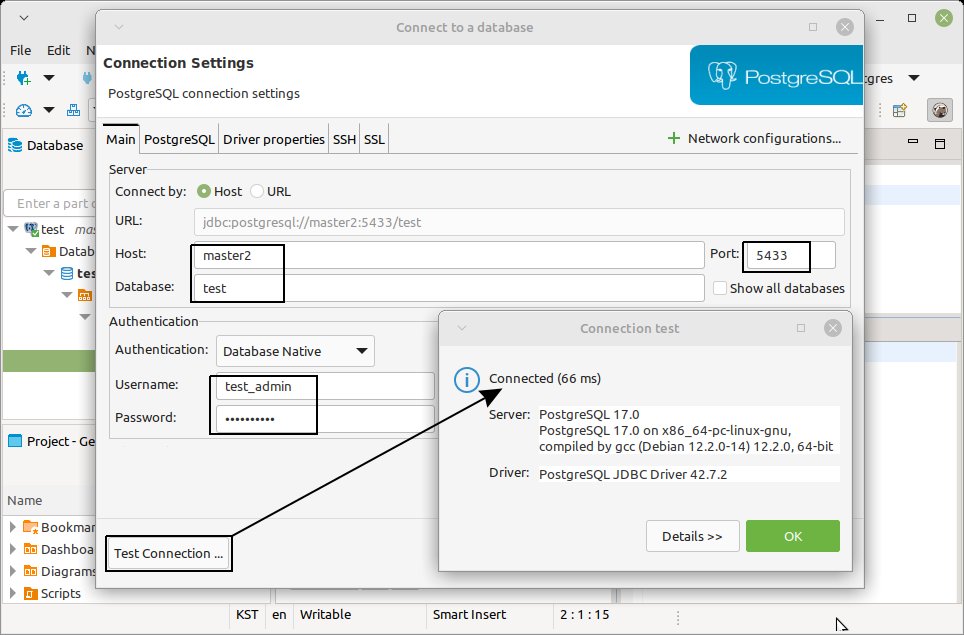Switch to the Driver properties tab
The width and height of the screenshot is (964, 635).
tap(273, 139)
